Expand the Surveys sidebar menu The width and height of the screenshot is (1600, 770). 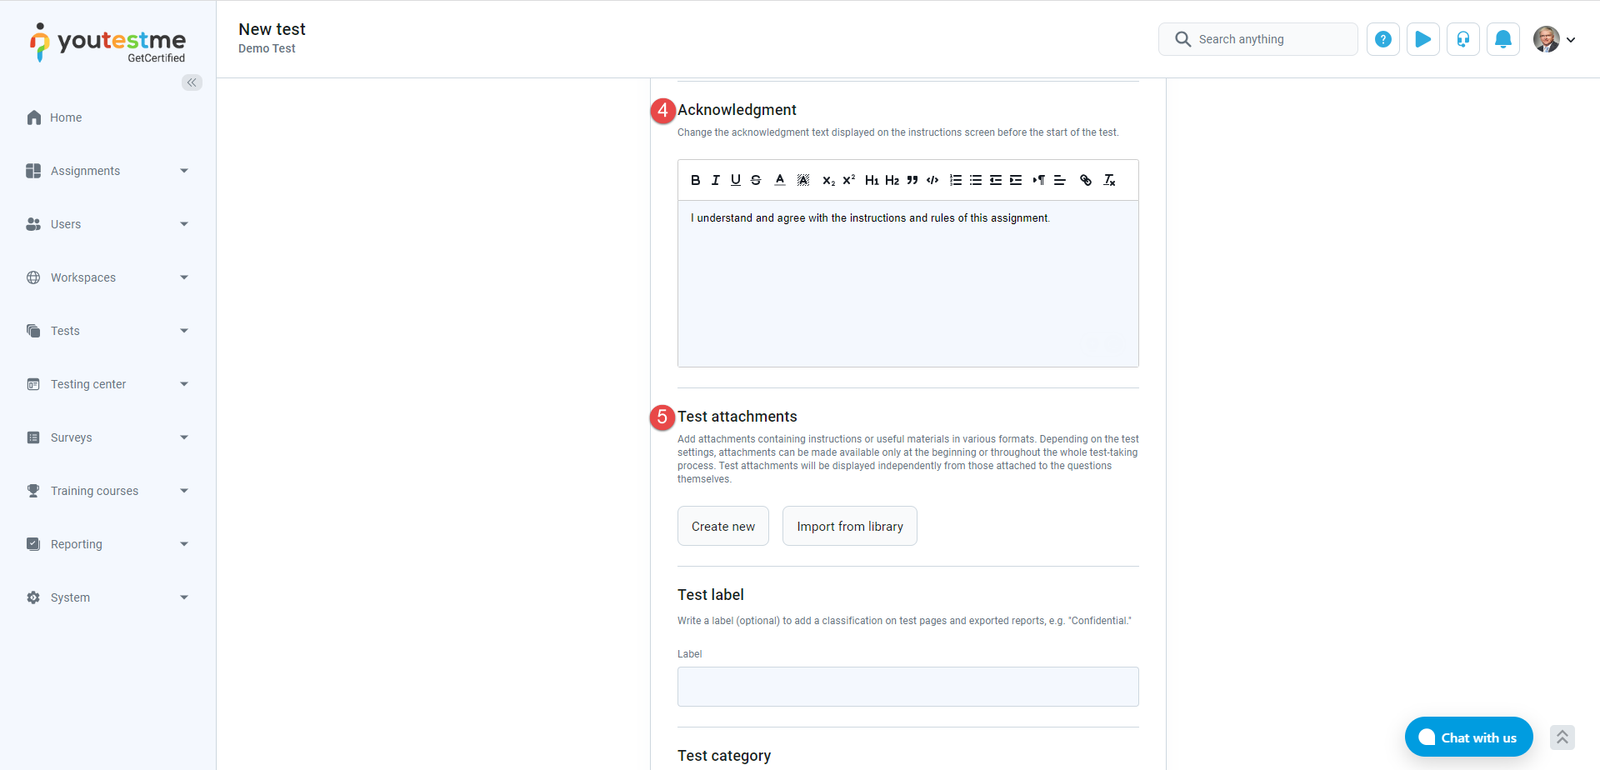pyautogui.click(x=108, y=438)
